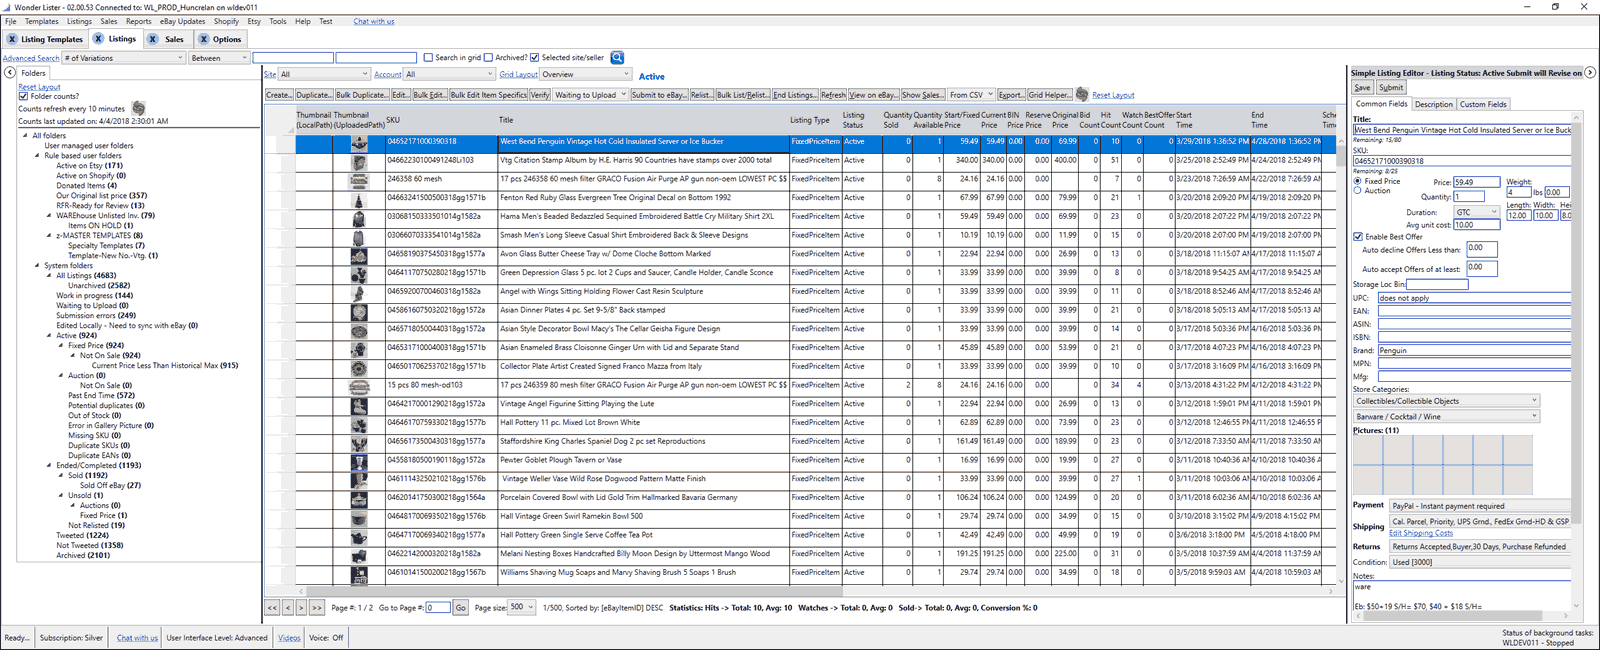Check the Archived? checkbox
Image resolution: width=1600 pixels, height=650 pixels.
click(x=488, y=57)
